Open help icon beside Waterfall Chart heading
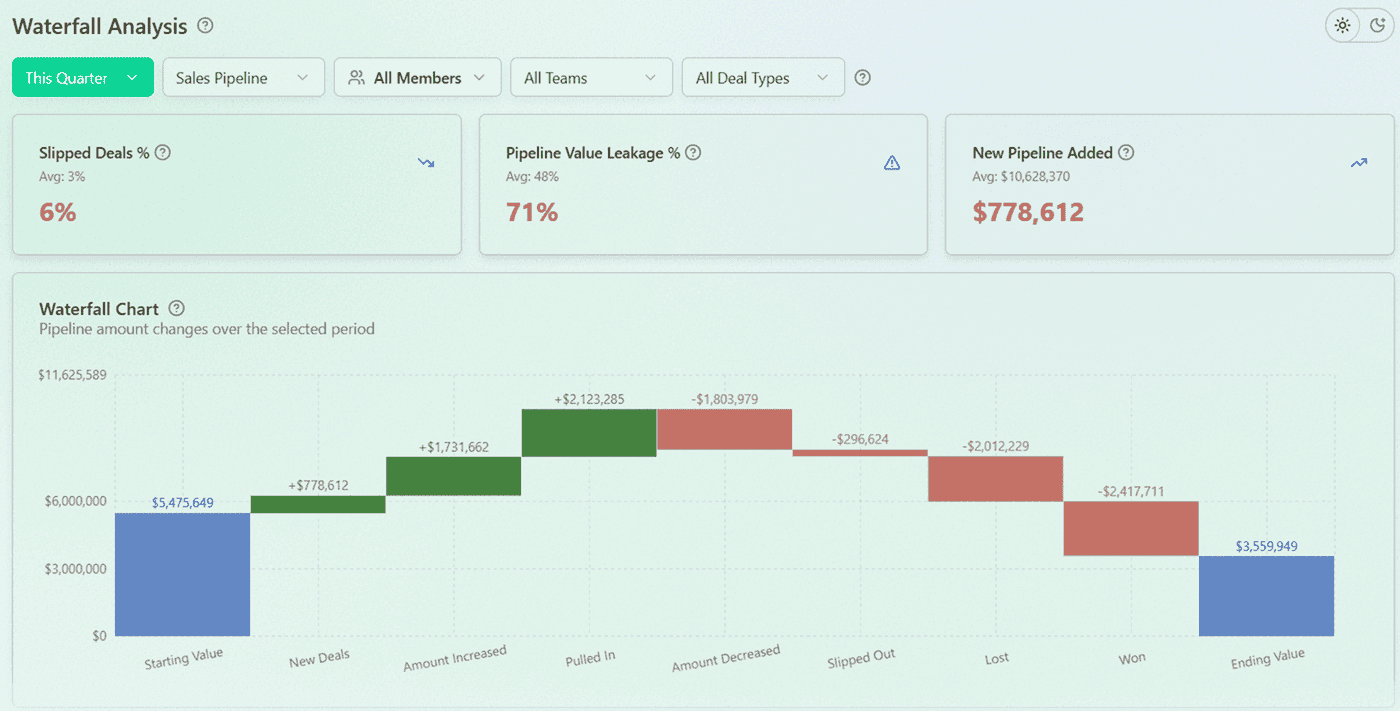This screenshot has width=1400, height=711. (x=177, y=308)
